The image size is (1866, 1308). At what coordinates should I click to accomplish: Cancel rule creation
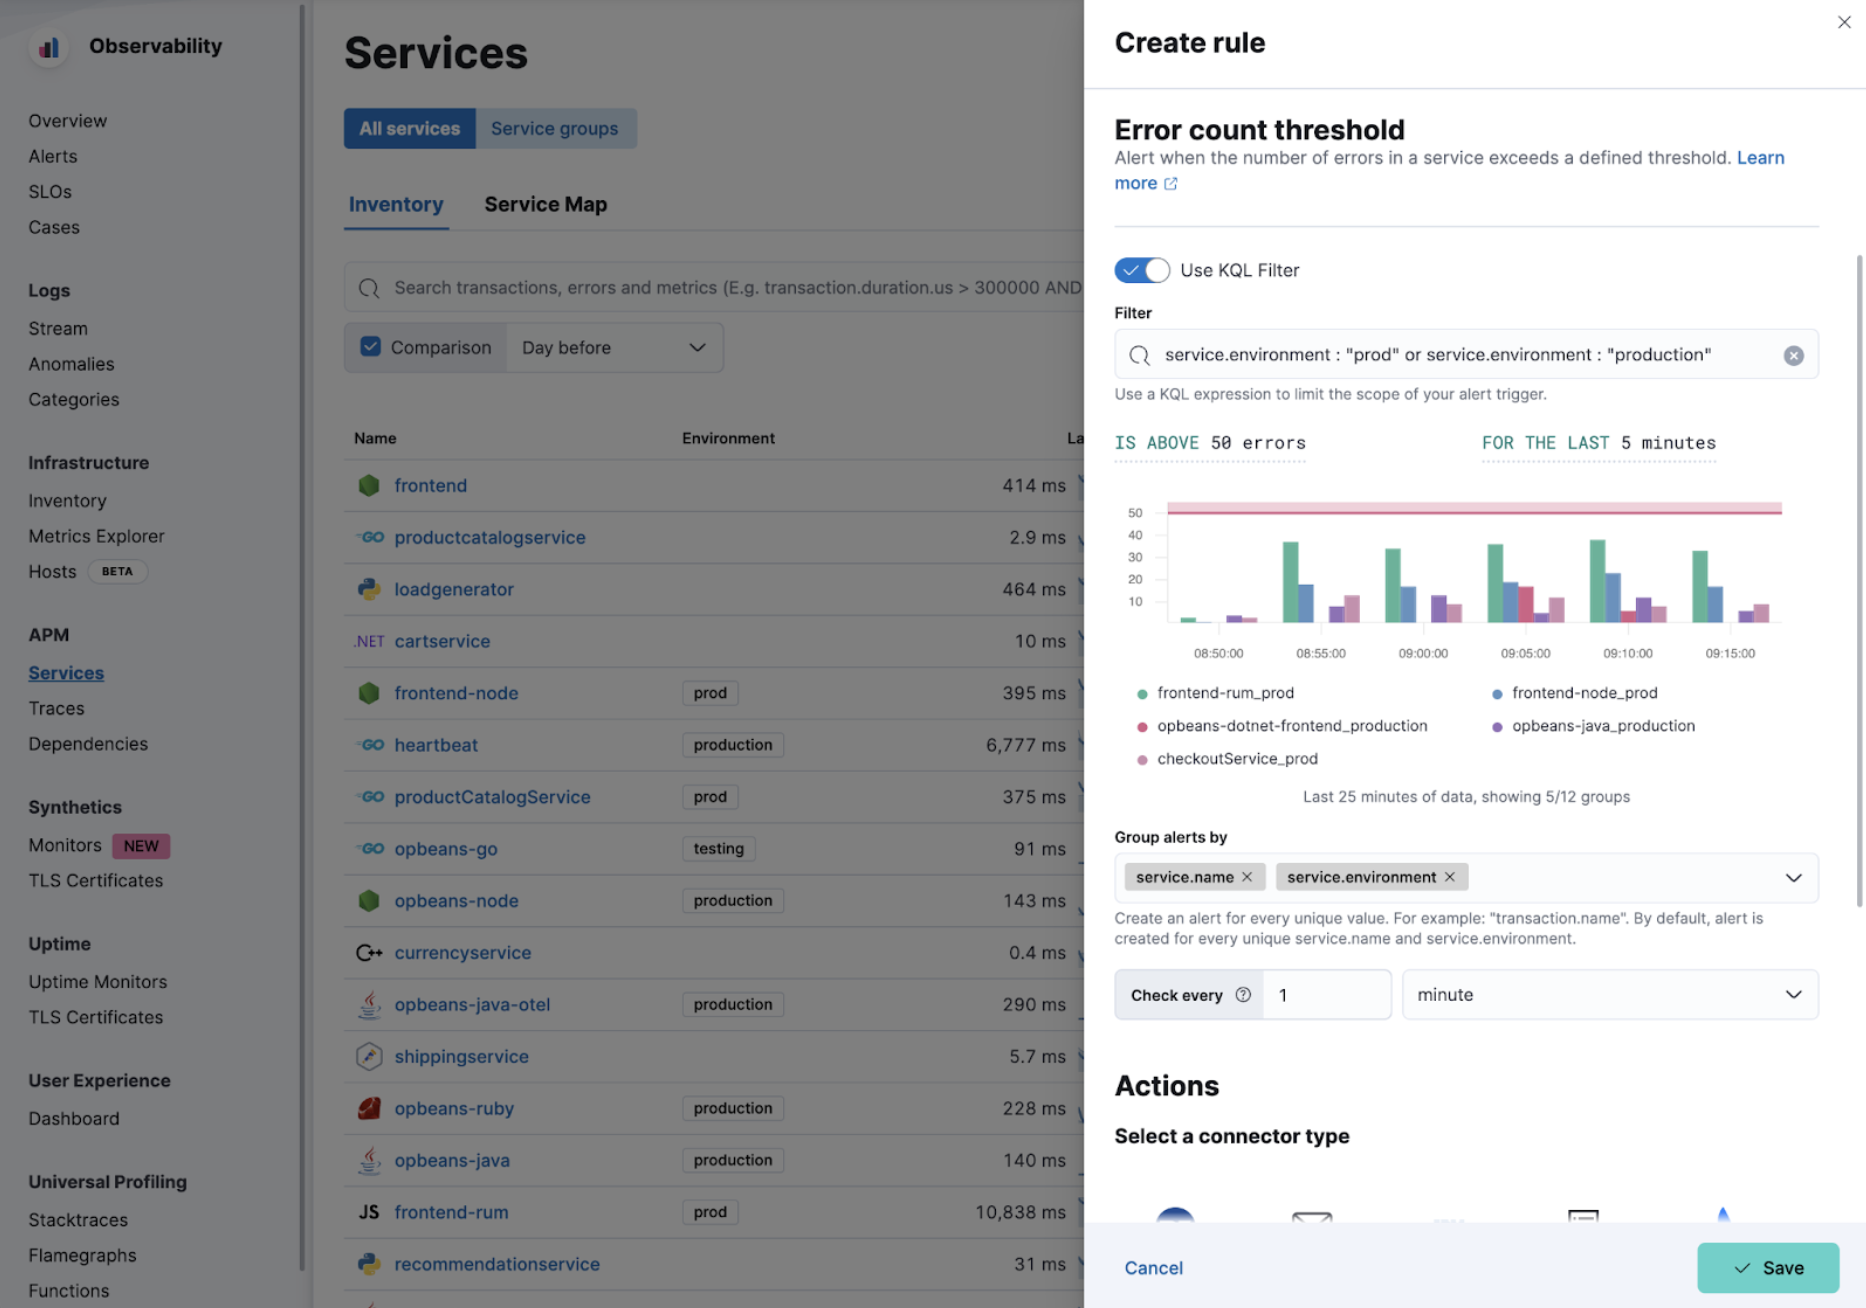pos(1153,1267)
